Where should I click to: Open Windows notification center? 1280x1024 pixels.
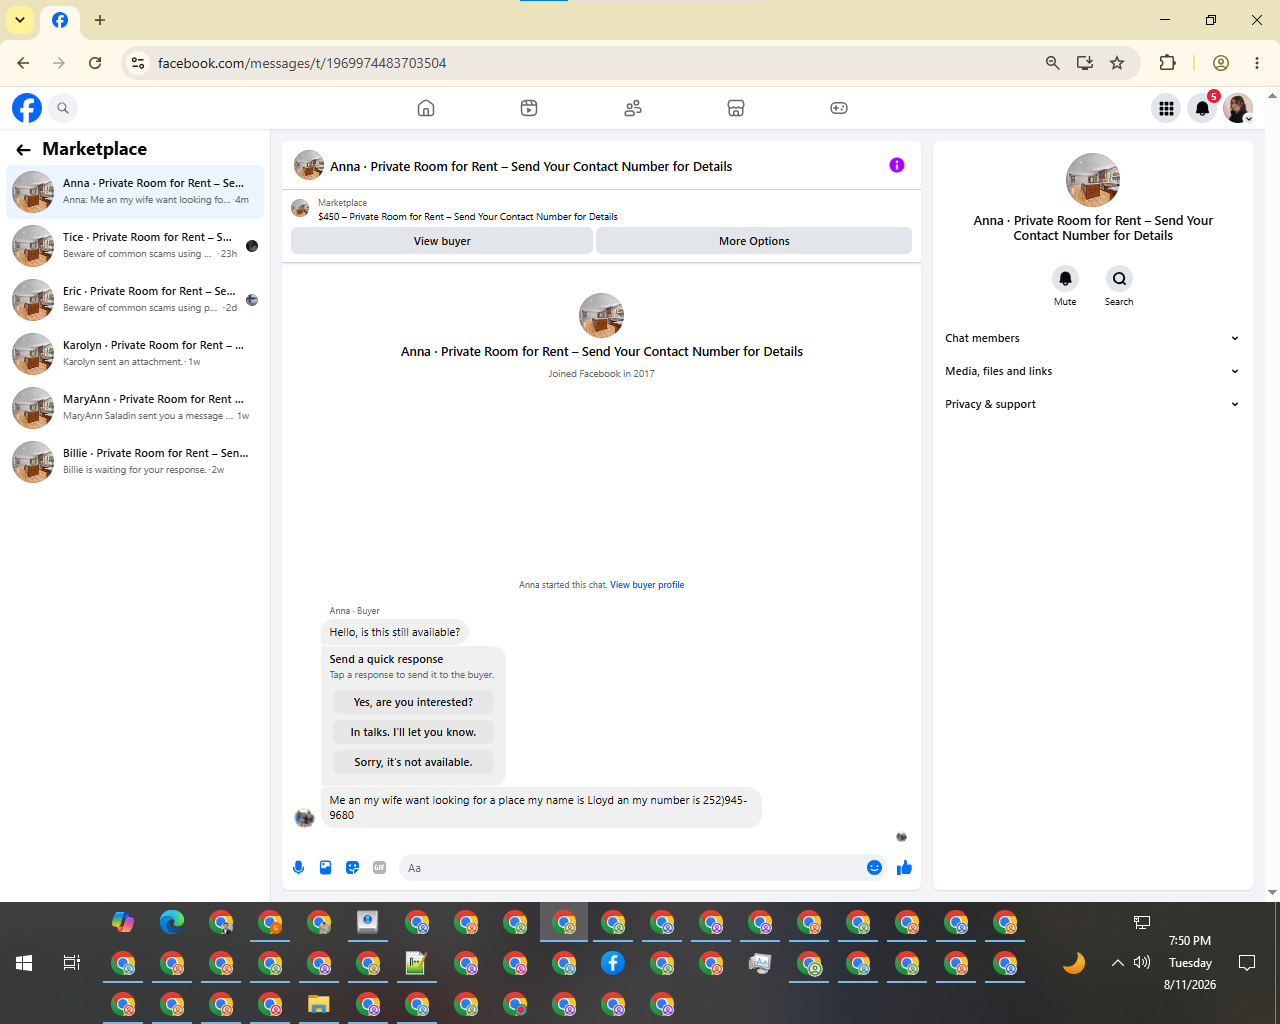(x=1247, y=963)
